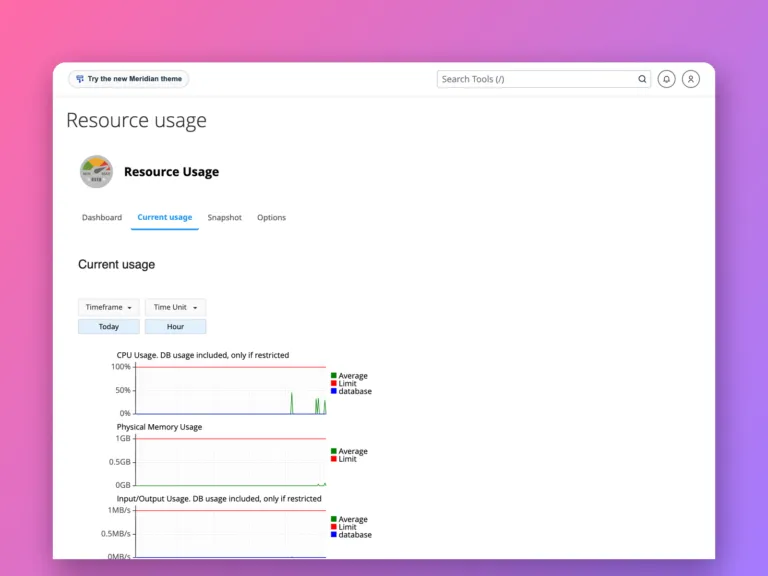Click the 'Physical Memory Usage' chart title
The image size is (768, 576).
(x=159, y=427)
